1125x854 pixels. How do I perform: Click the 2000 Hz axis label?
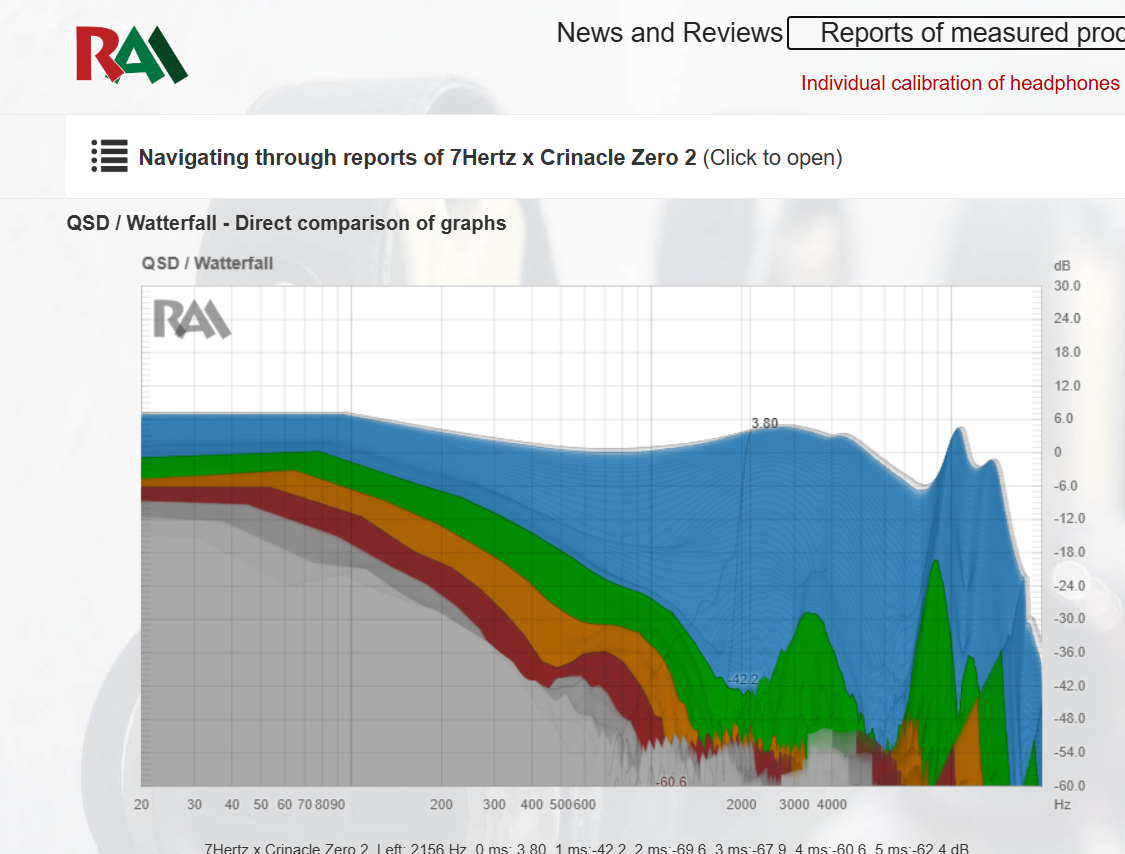click(x=741, y=804)
